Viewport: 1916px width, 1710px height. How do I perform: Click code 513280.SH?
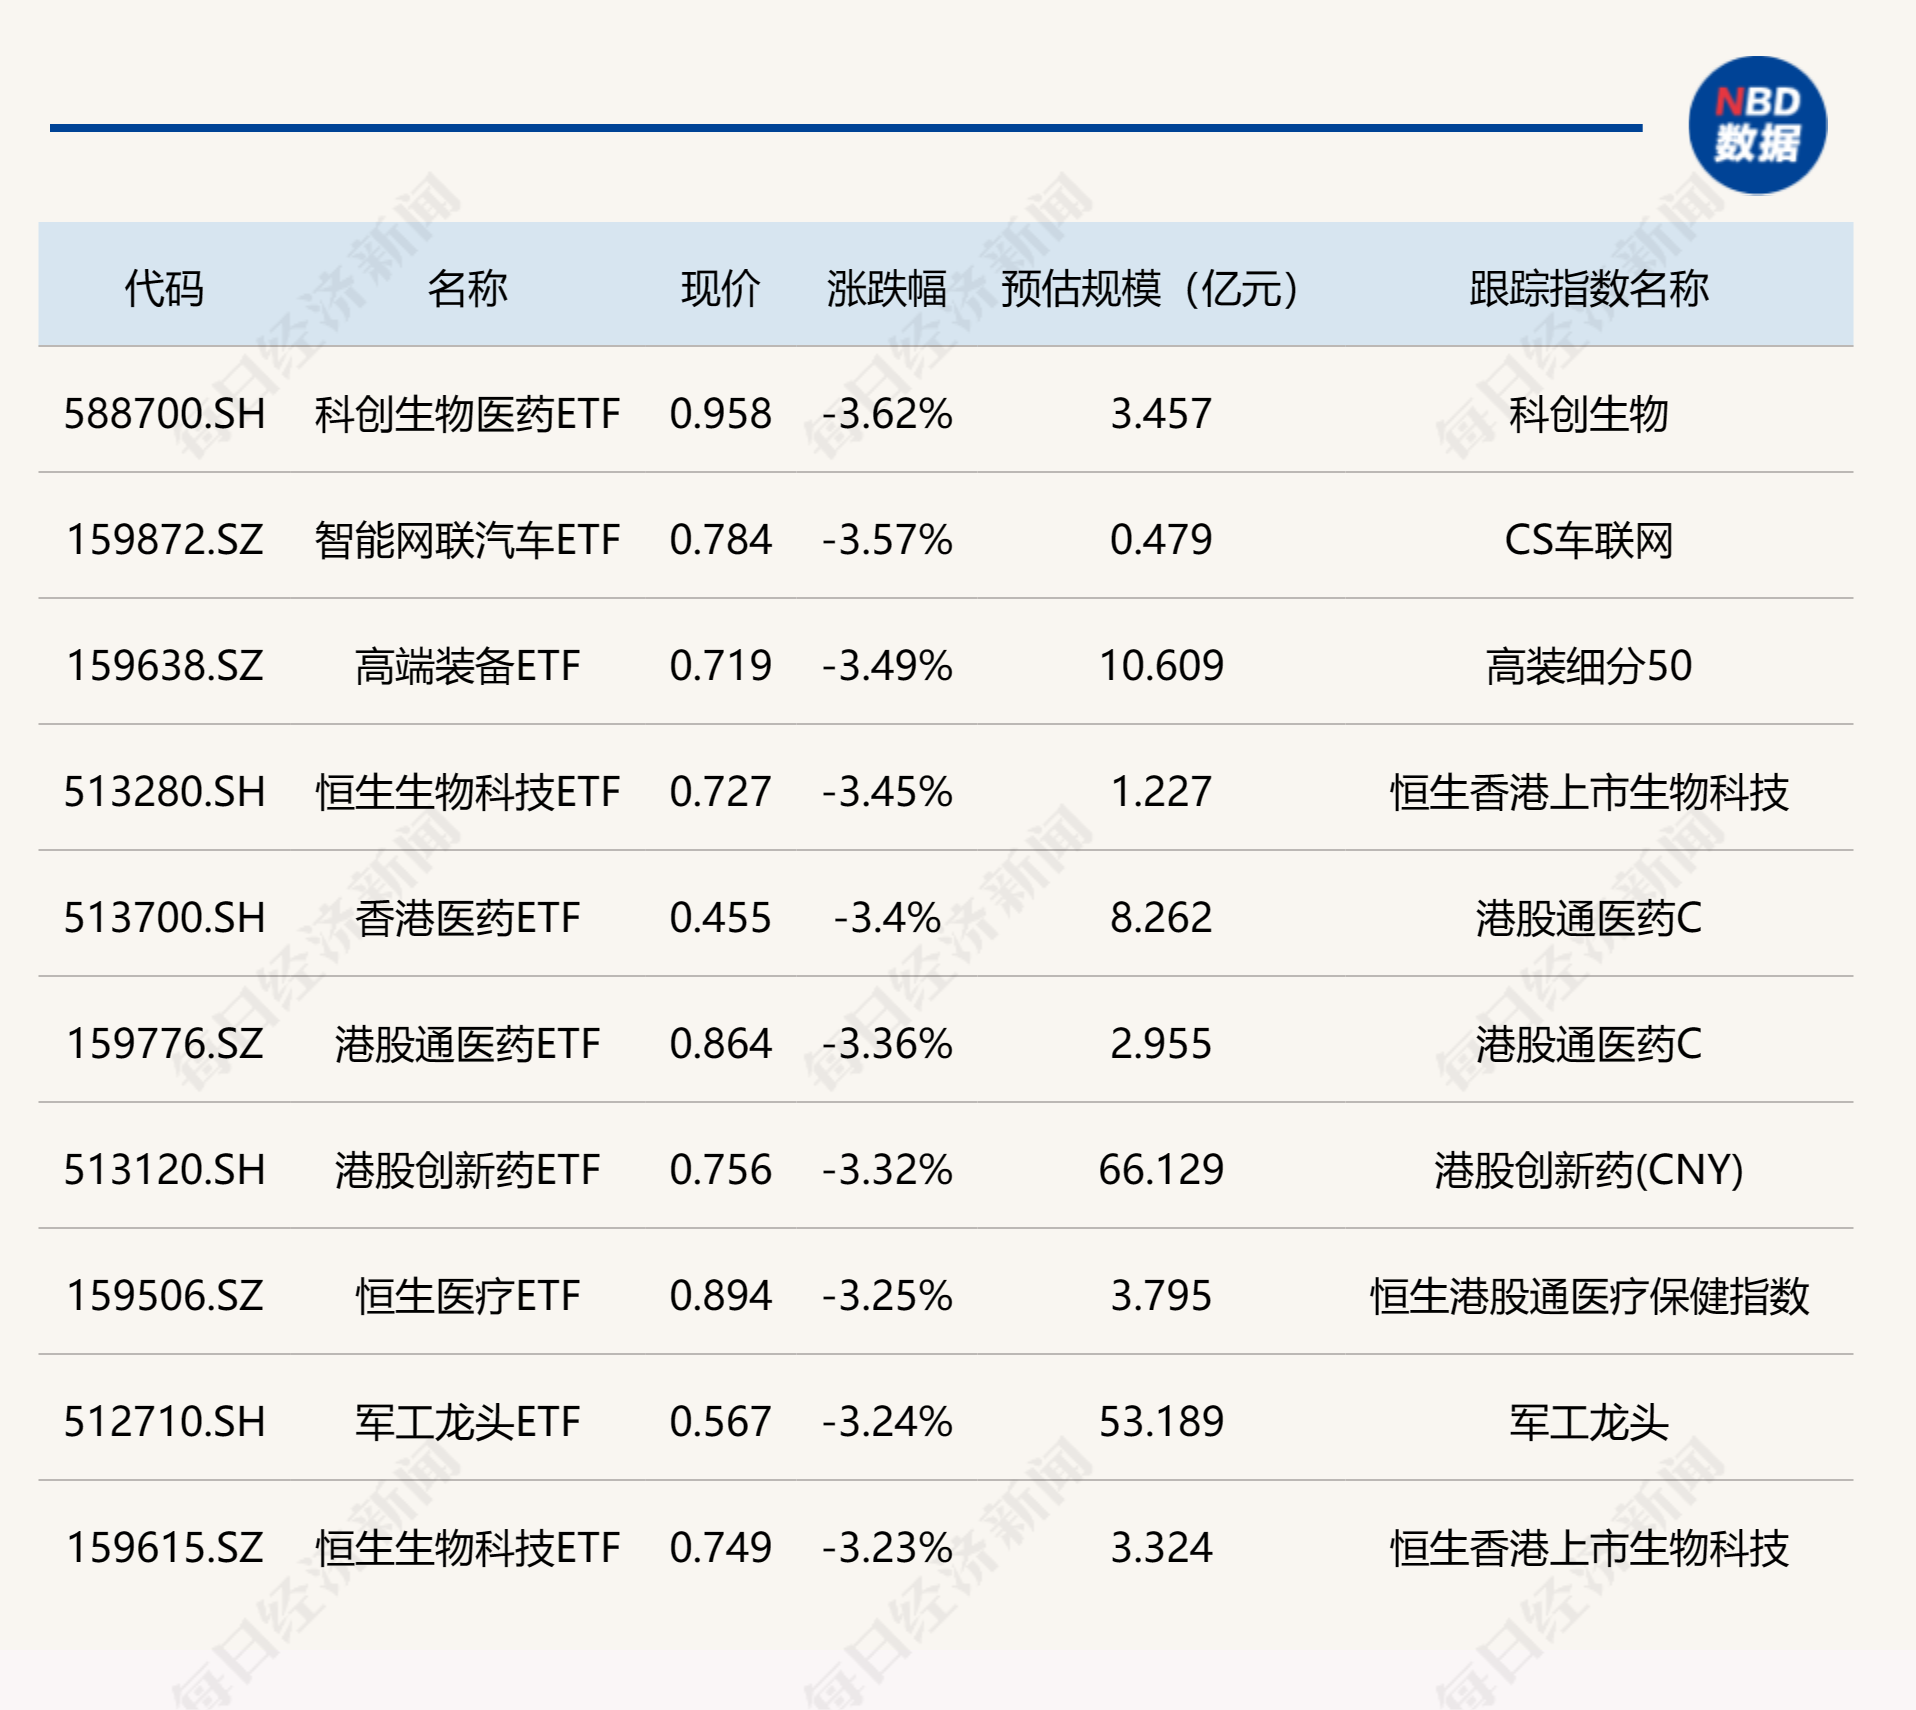164,792
